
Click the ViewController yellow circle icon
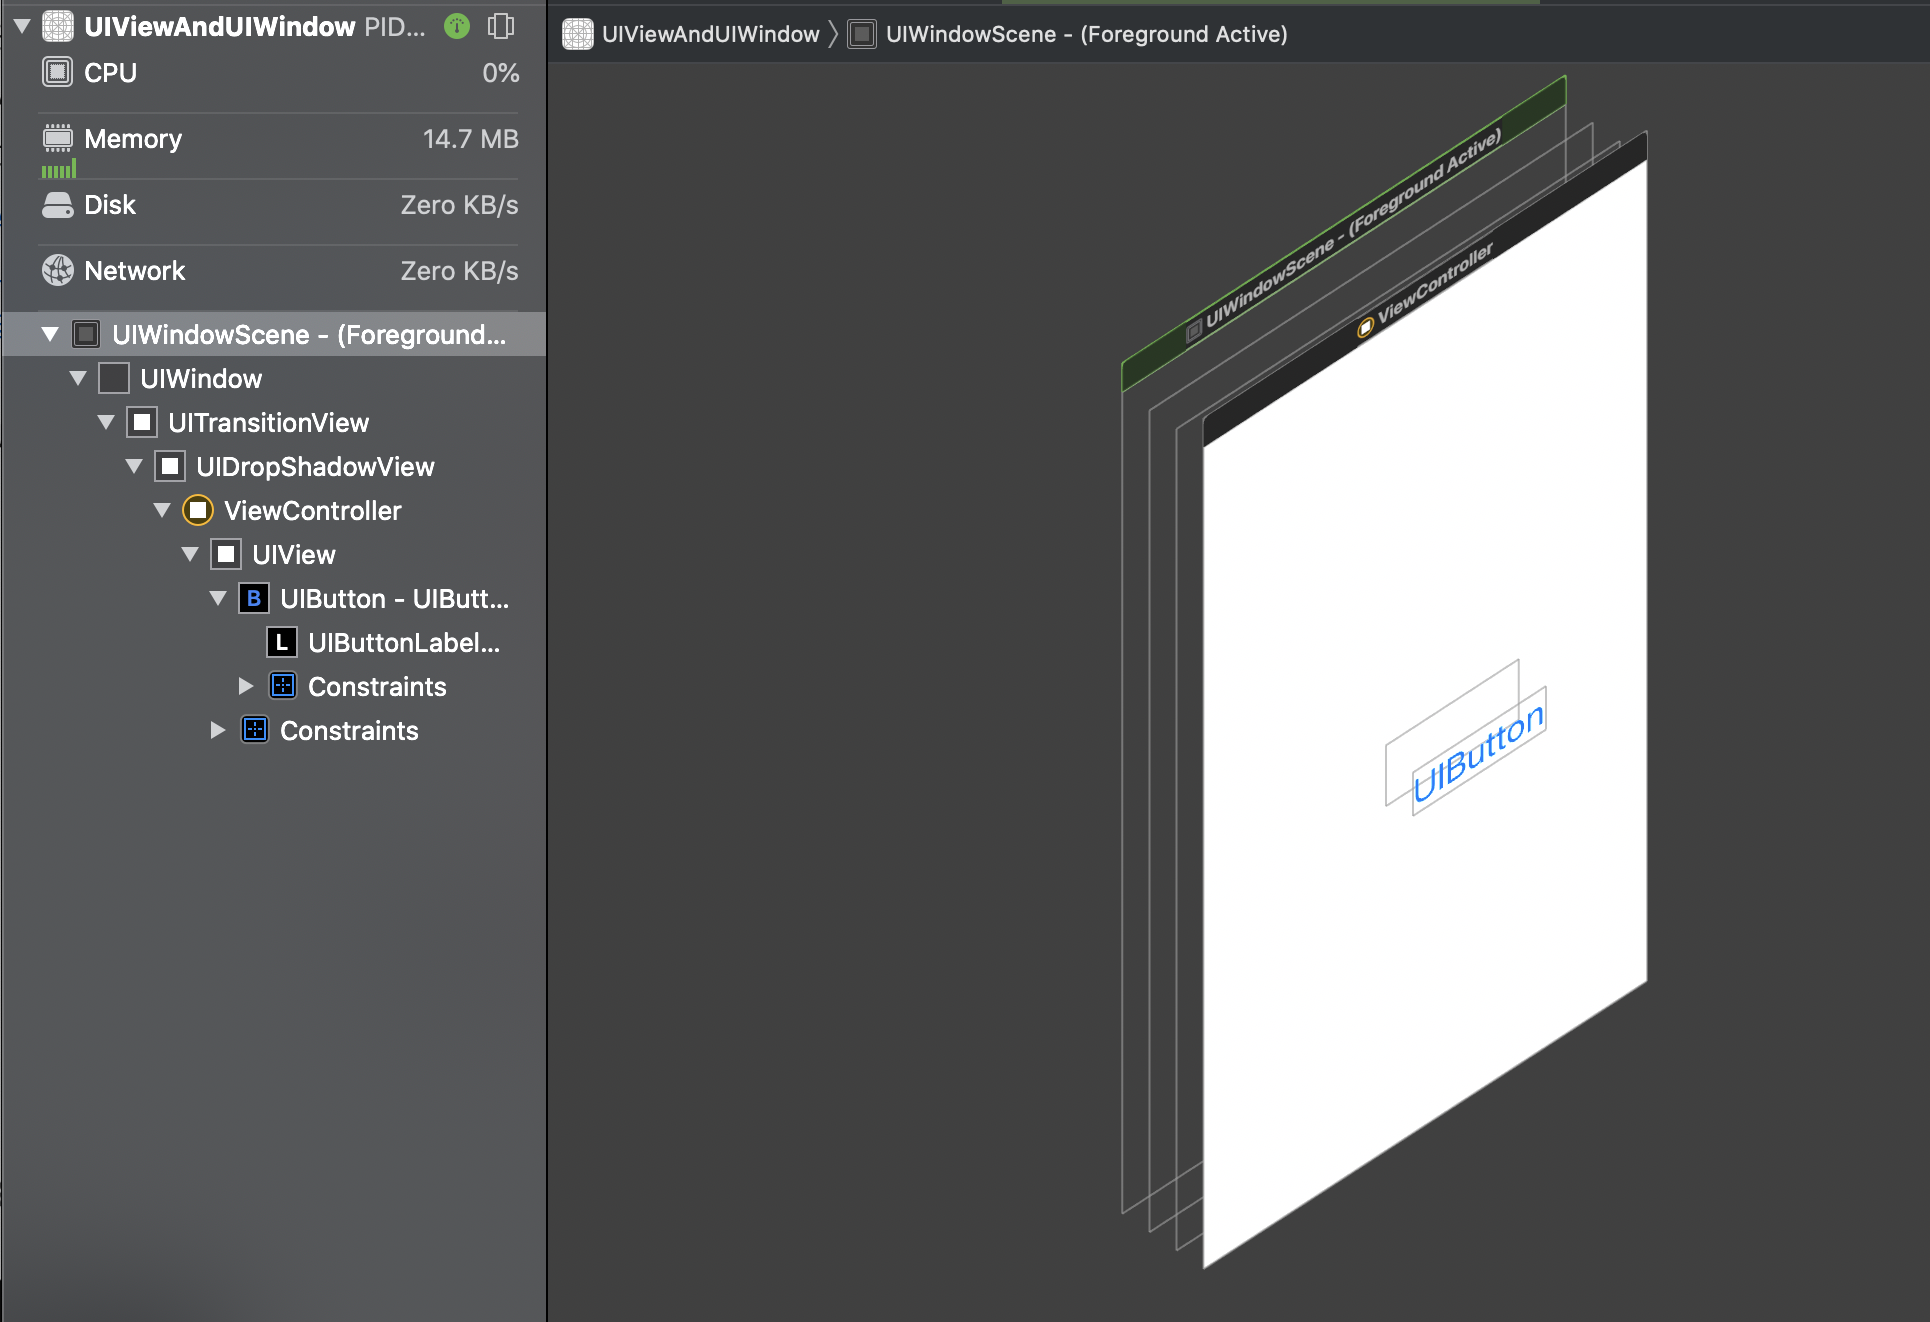[198, 511]
